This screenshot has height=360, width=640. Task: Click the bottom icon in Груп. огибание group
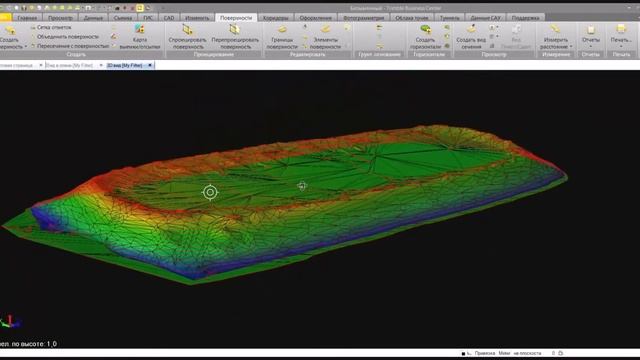pos(379,46)
